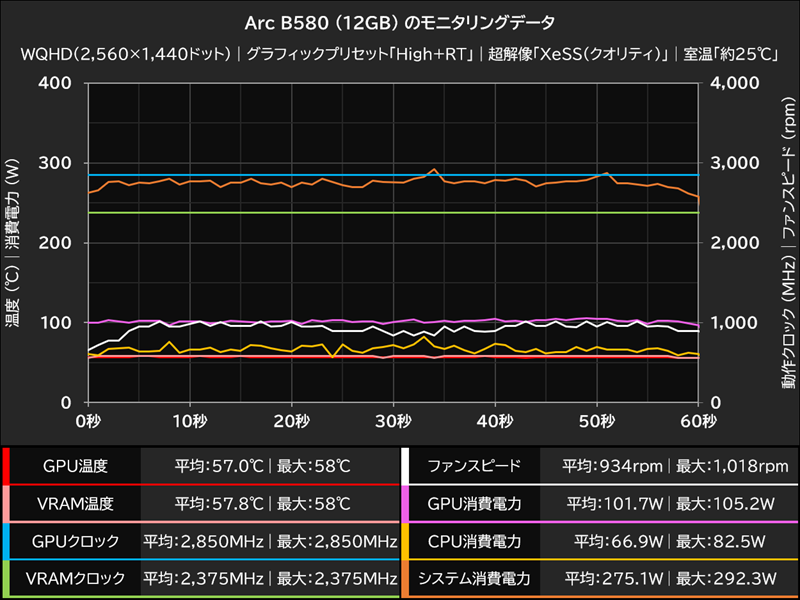Click the legend label "VRAM温度"

(x=75, y=504)
